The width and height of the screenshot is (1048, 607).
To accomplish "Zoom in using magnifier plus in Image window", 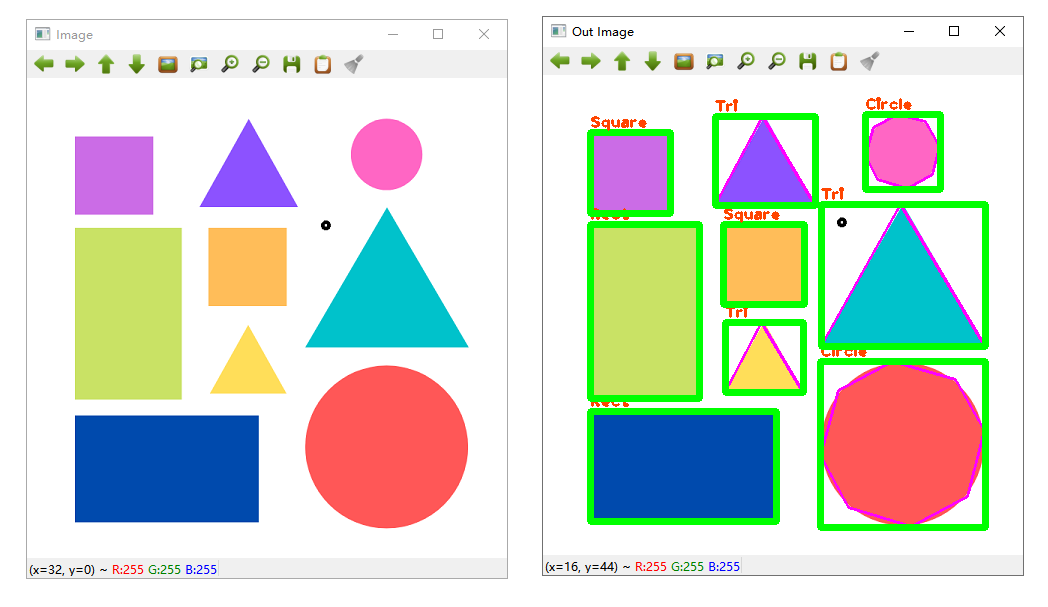I will point(230,64).
